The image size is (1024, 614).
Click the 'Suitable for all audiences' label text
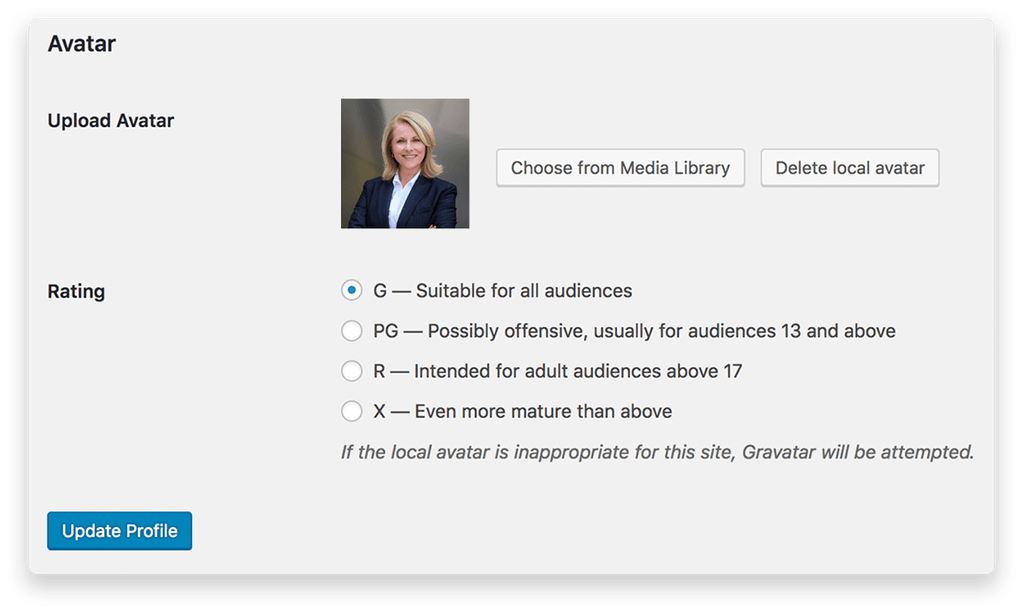click(x=524, y=291)
